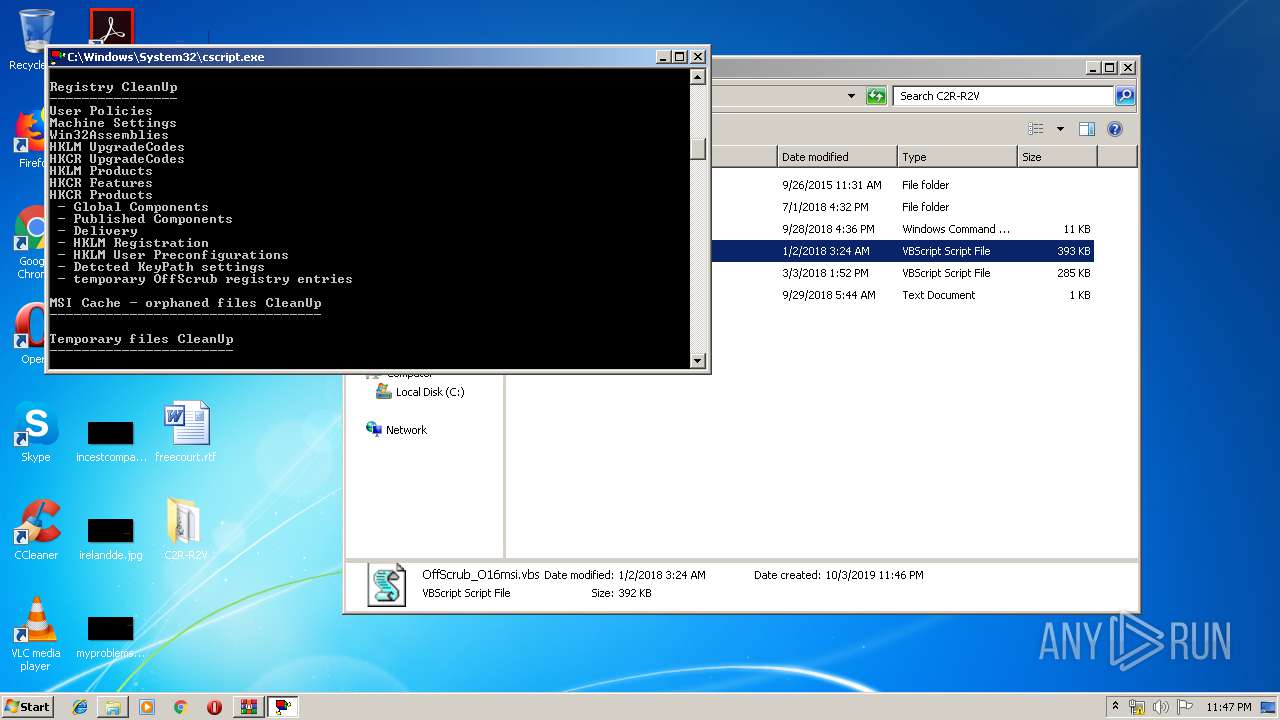Select the 285 KB VBScript Script File
Screen dimensions: 1280x720
click(901, 273)
